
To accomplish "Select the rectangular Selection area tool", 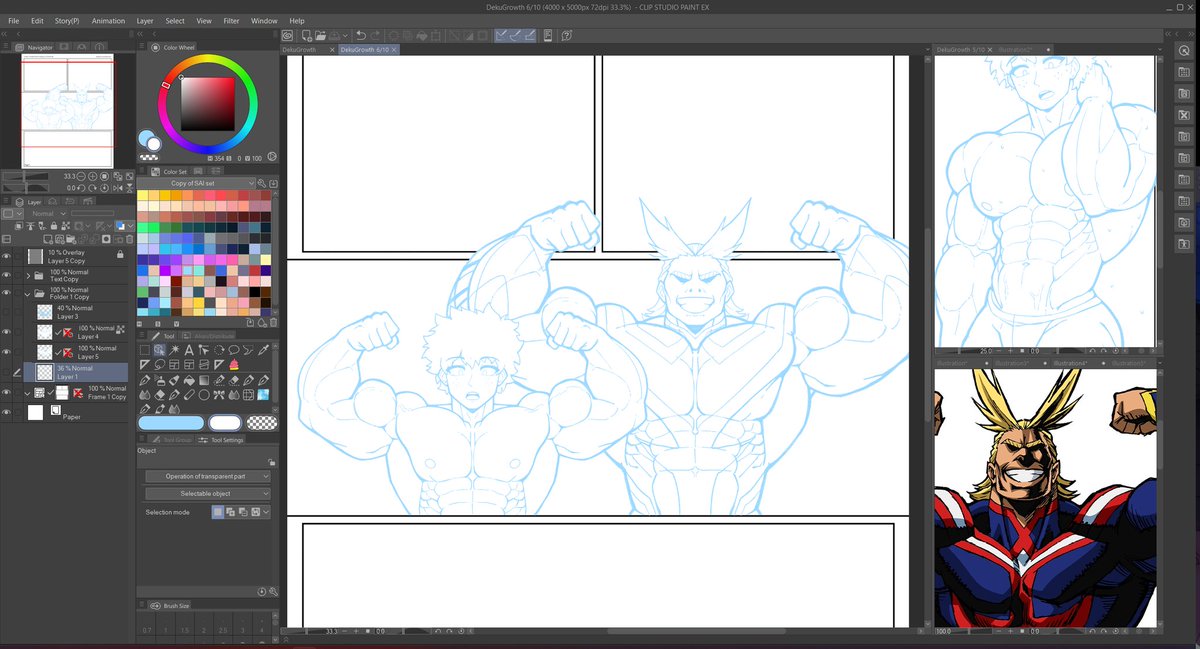I will (x=145, y=350).
